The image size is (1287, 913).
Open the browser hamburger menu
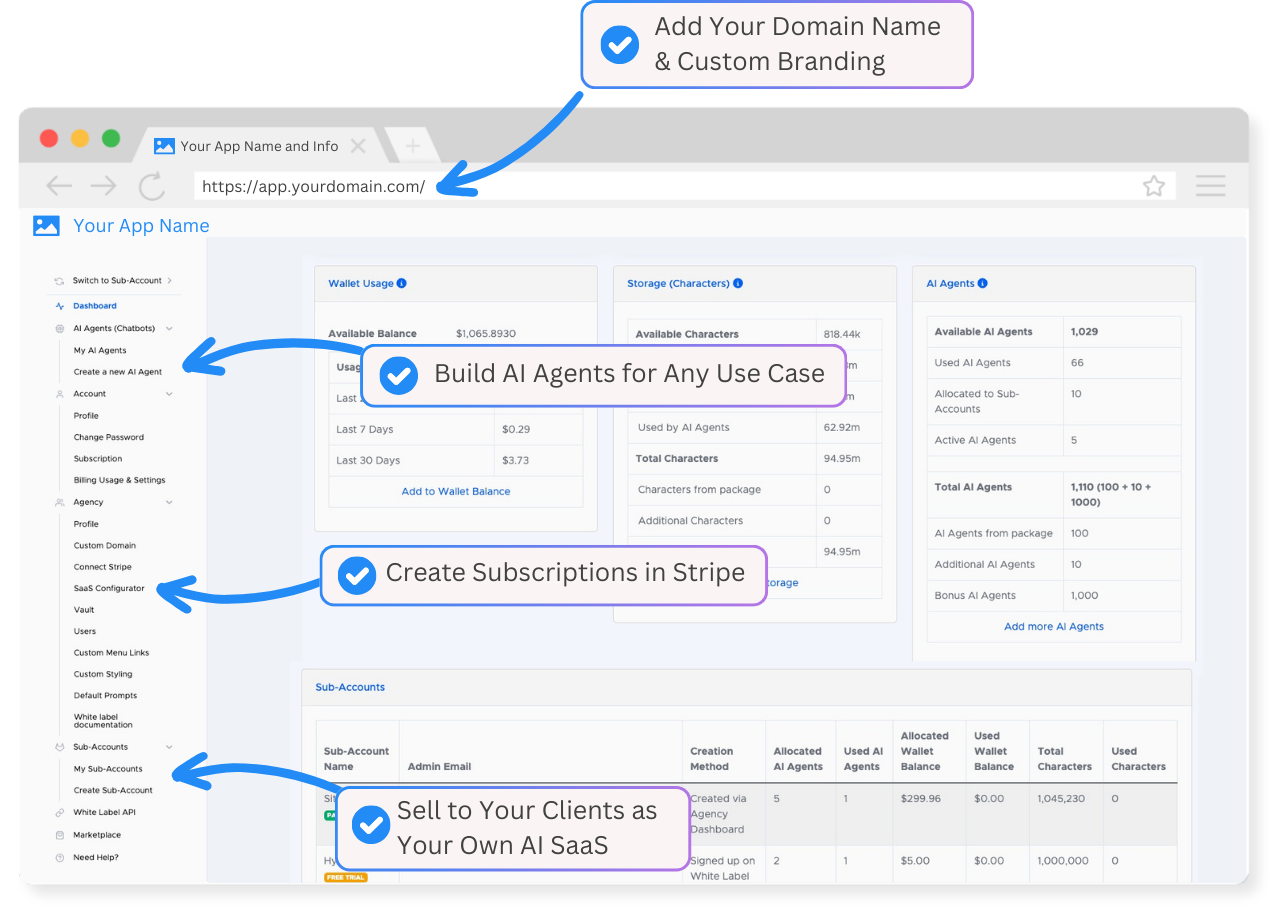click(x=1210, y=186)
